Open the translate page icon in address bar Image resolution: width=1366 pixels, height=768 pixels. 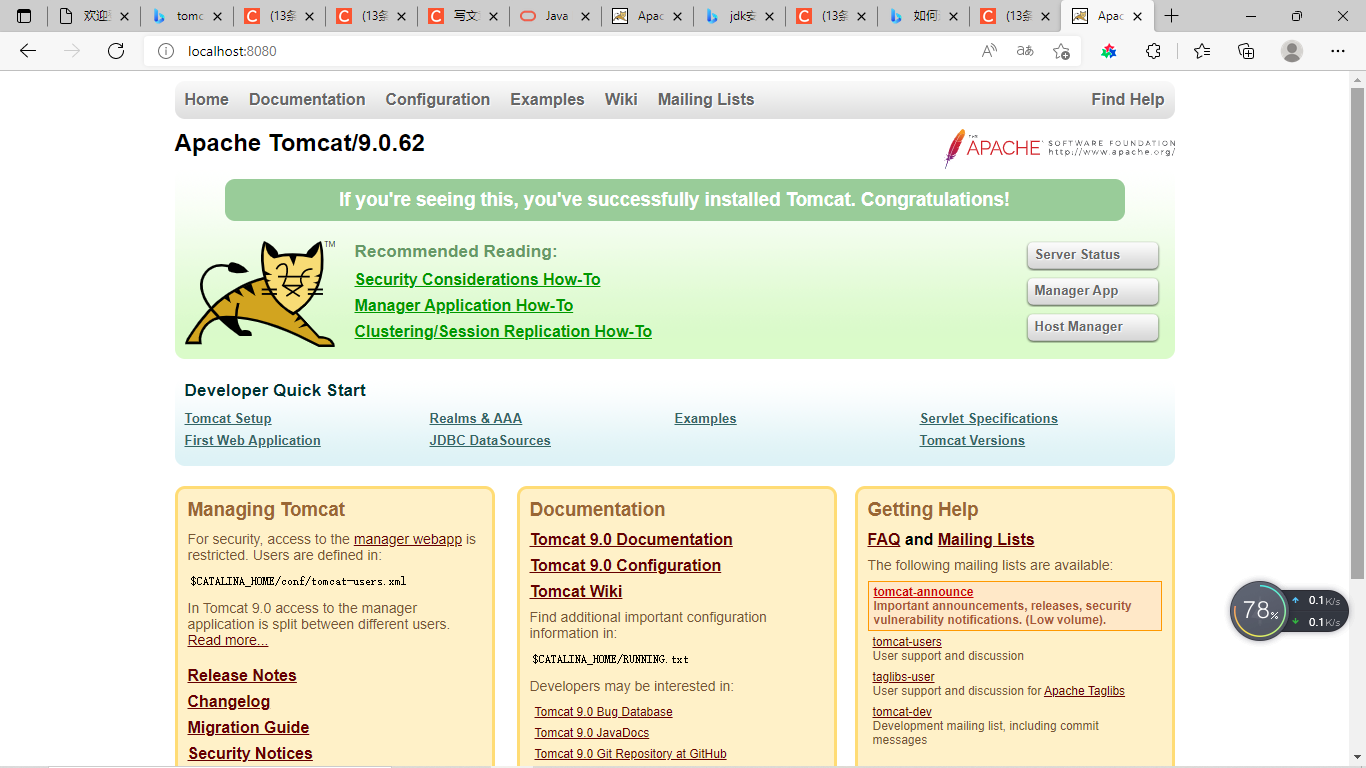tap(1025, 51)
